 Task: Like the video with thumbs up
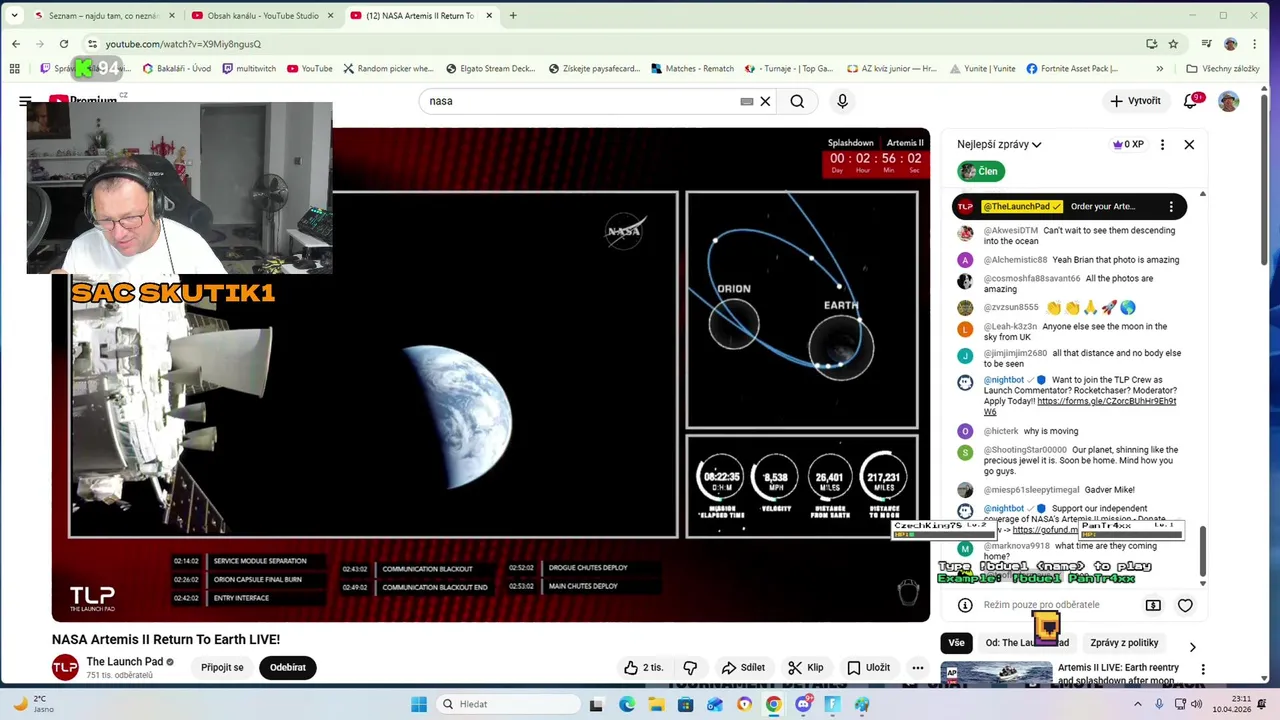[643, 667]
